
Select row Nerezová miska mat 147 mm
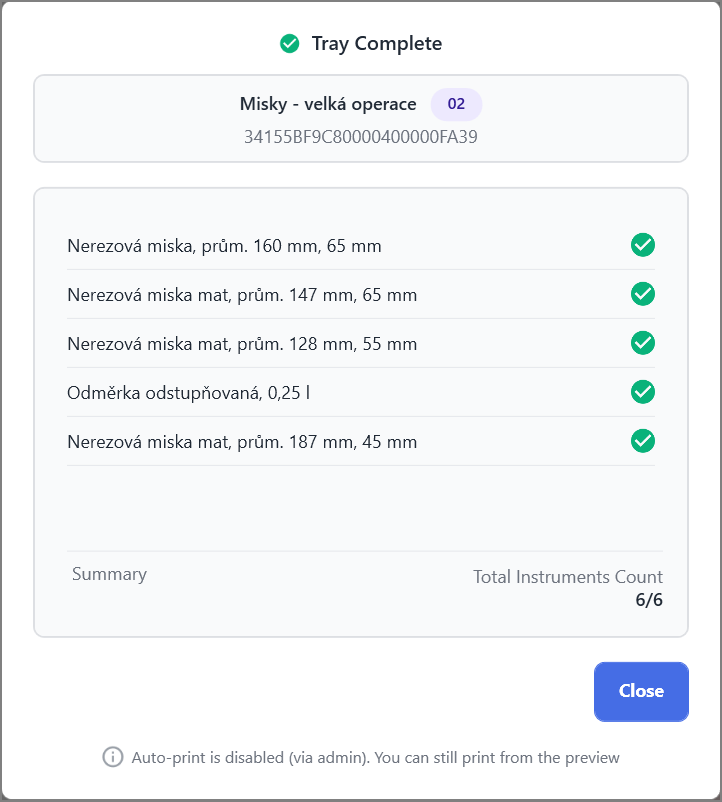tap(361, 295)
